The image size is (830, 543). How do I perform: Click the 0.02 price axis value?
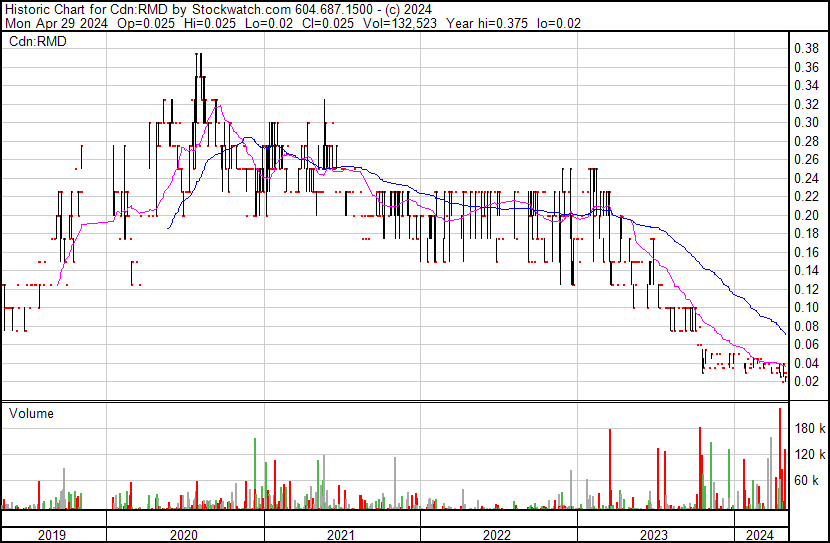pyautogui.click(x=807, y=382)
